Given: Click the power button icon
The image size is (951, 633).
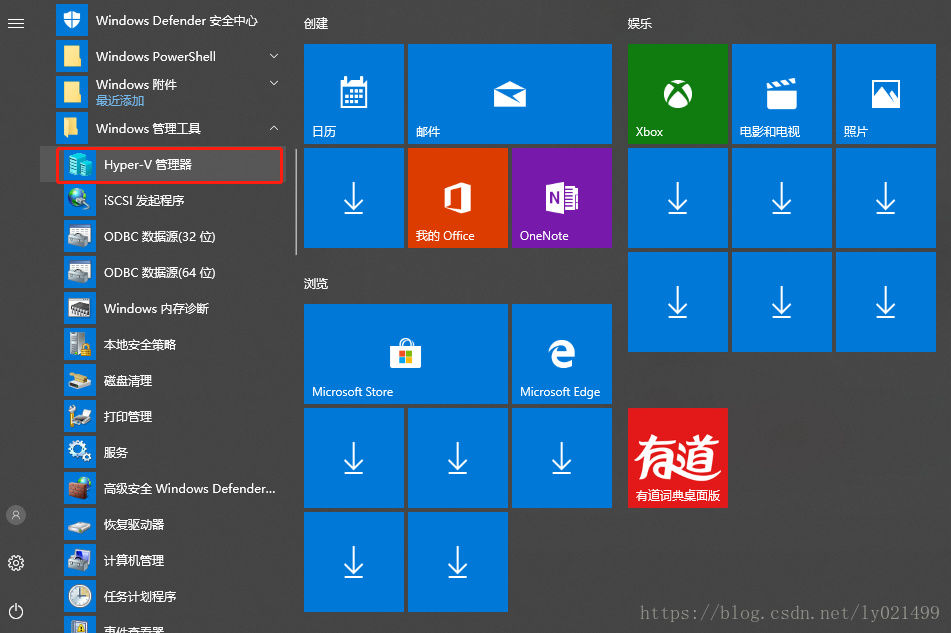Looking at the screenshot, I should click(x=16, y=611).
